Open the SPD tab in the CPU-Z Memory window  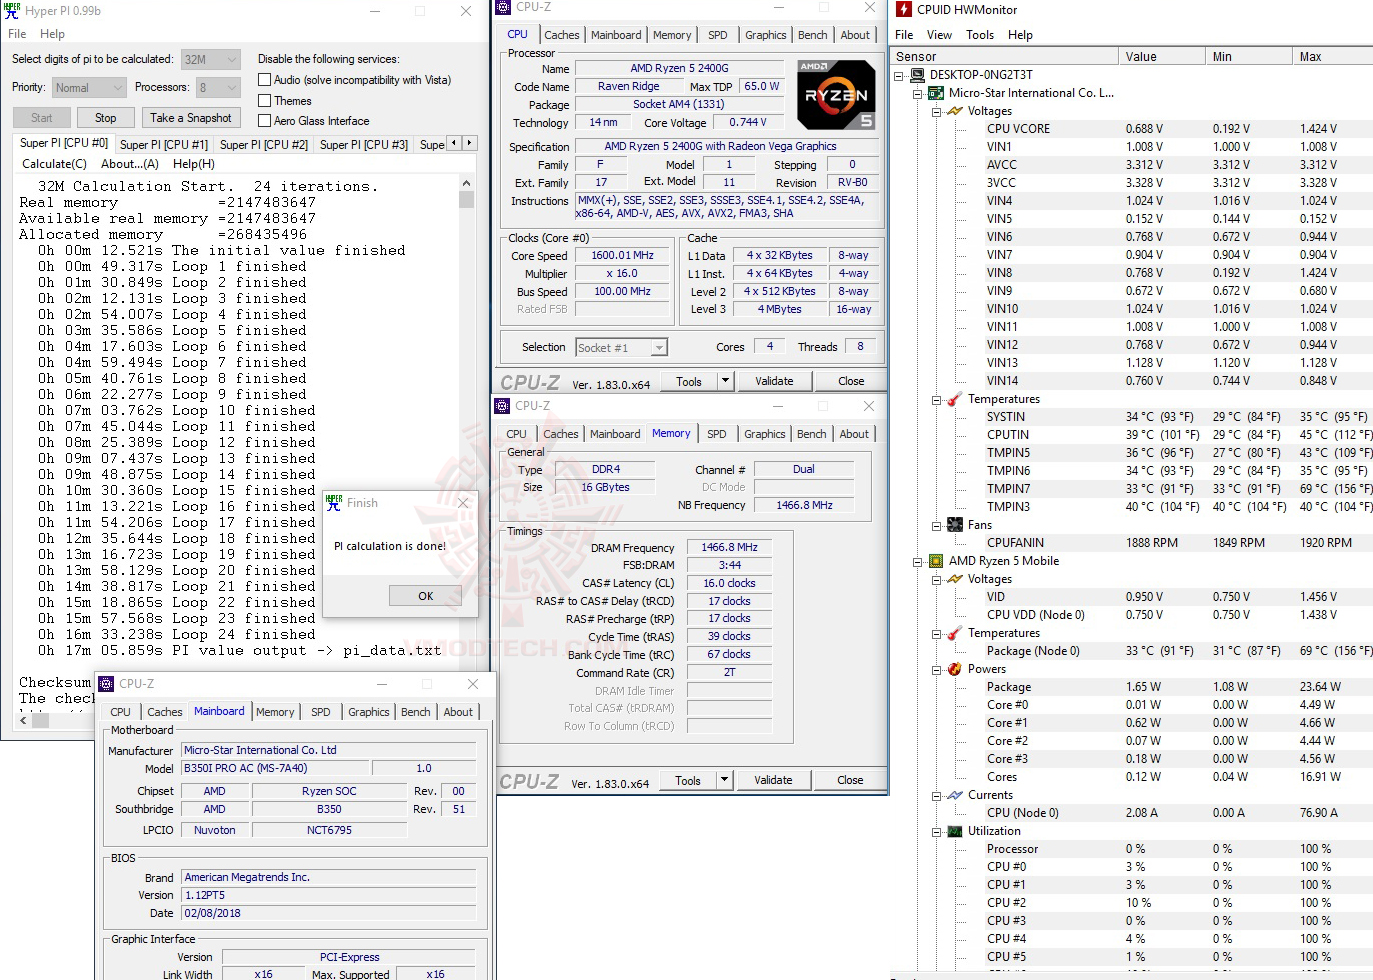pos(717,434)
